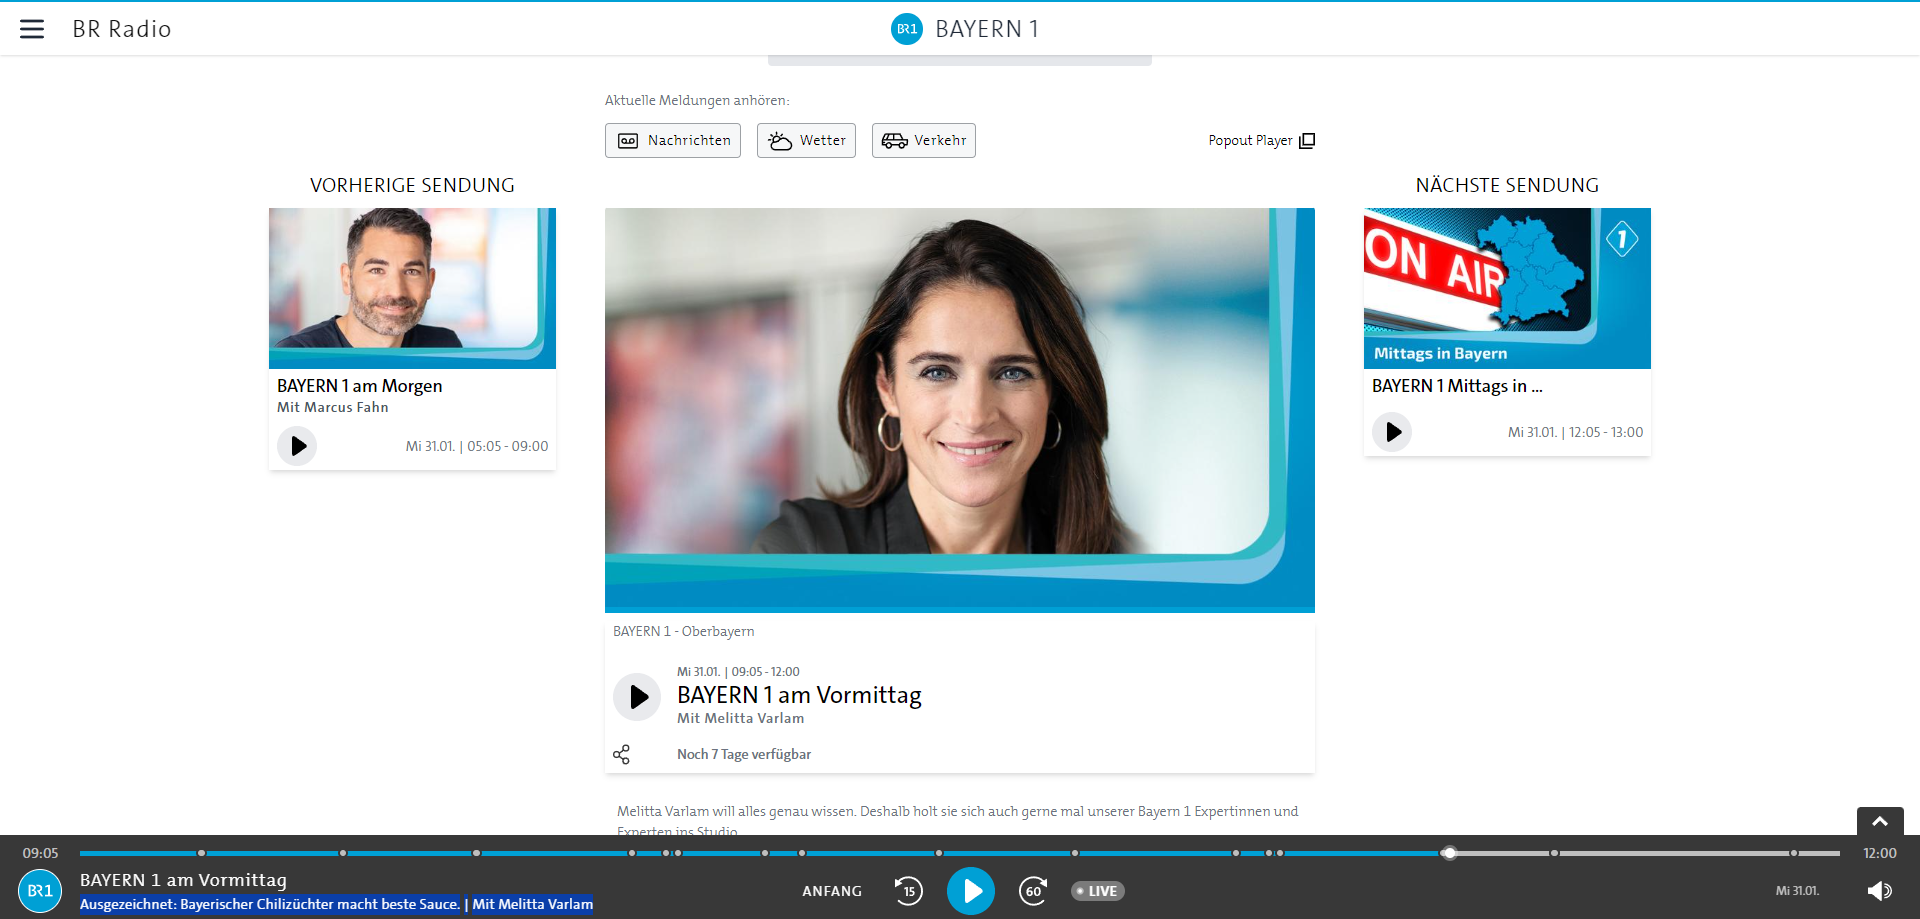Viewport: 1920px width, 919px height.
Task: Play the Nachrichten news update
Action: click(x=673, y=140)
